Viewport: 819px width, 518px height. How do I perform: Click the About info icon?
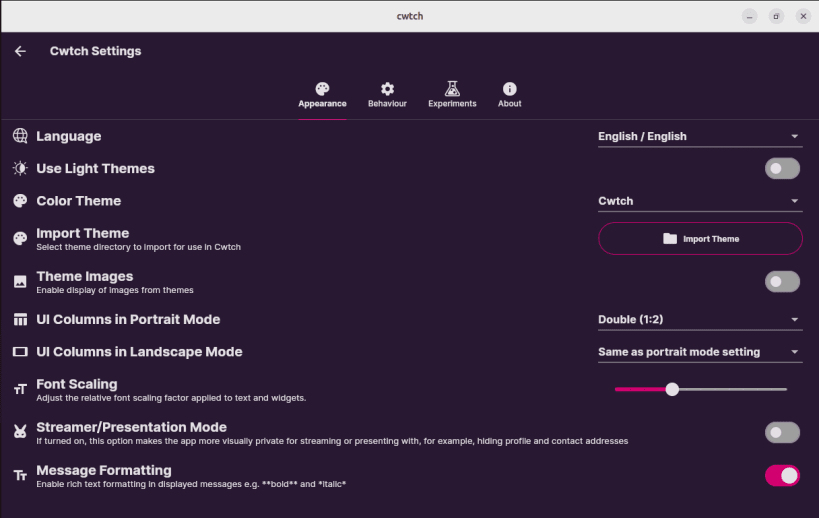coord(510,89)
